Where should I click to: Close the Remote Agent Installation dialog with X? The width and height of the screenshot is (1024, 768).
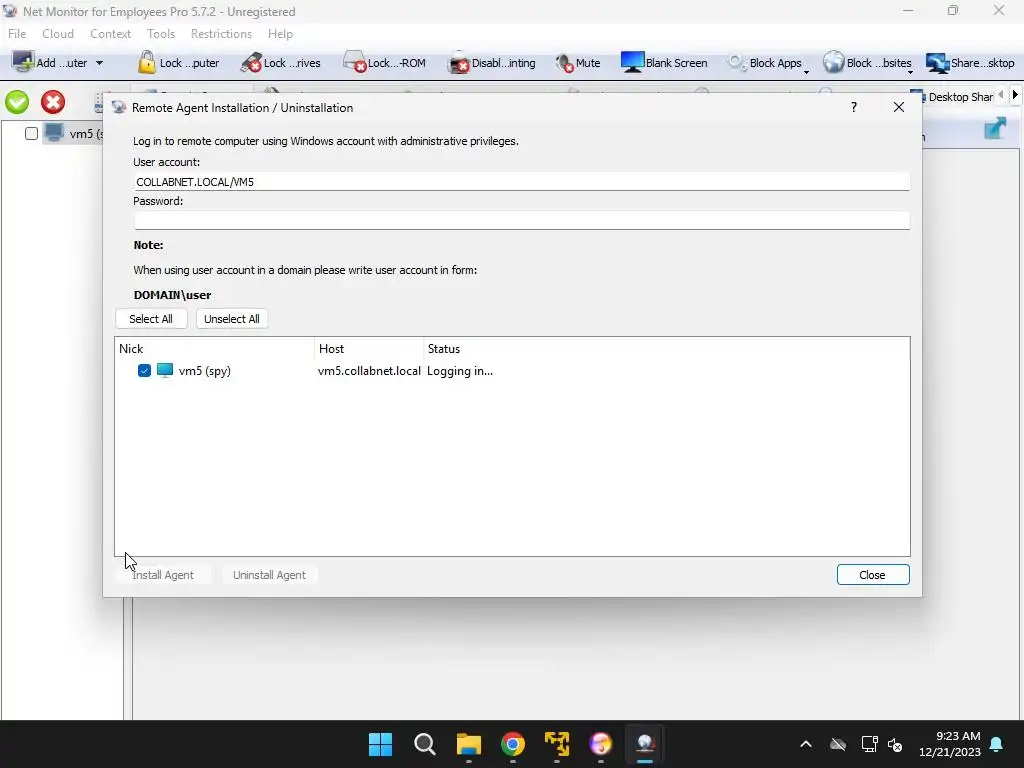(899, 107)
